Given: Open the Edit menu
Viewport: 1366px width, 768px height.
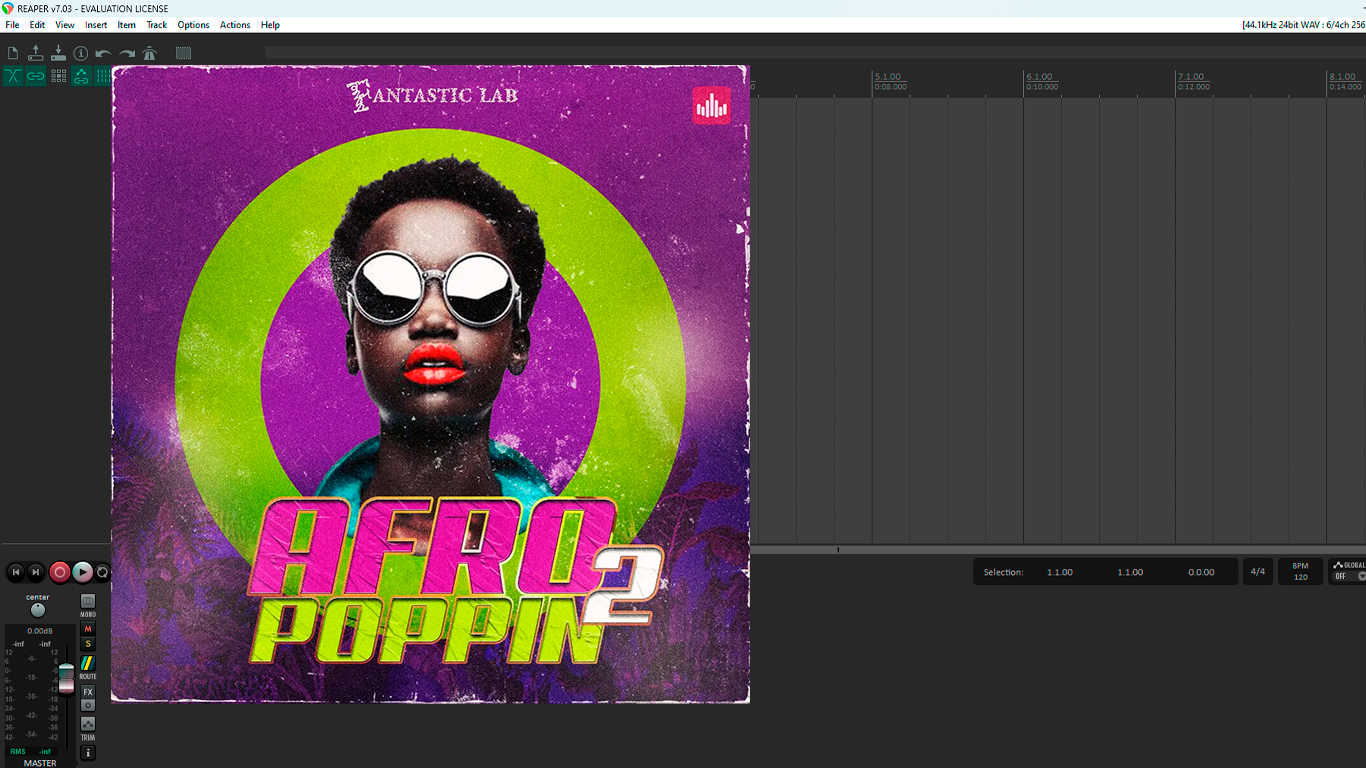Looking at the screenshot, I should coord(37,25).
